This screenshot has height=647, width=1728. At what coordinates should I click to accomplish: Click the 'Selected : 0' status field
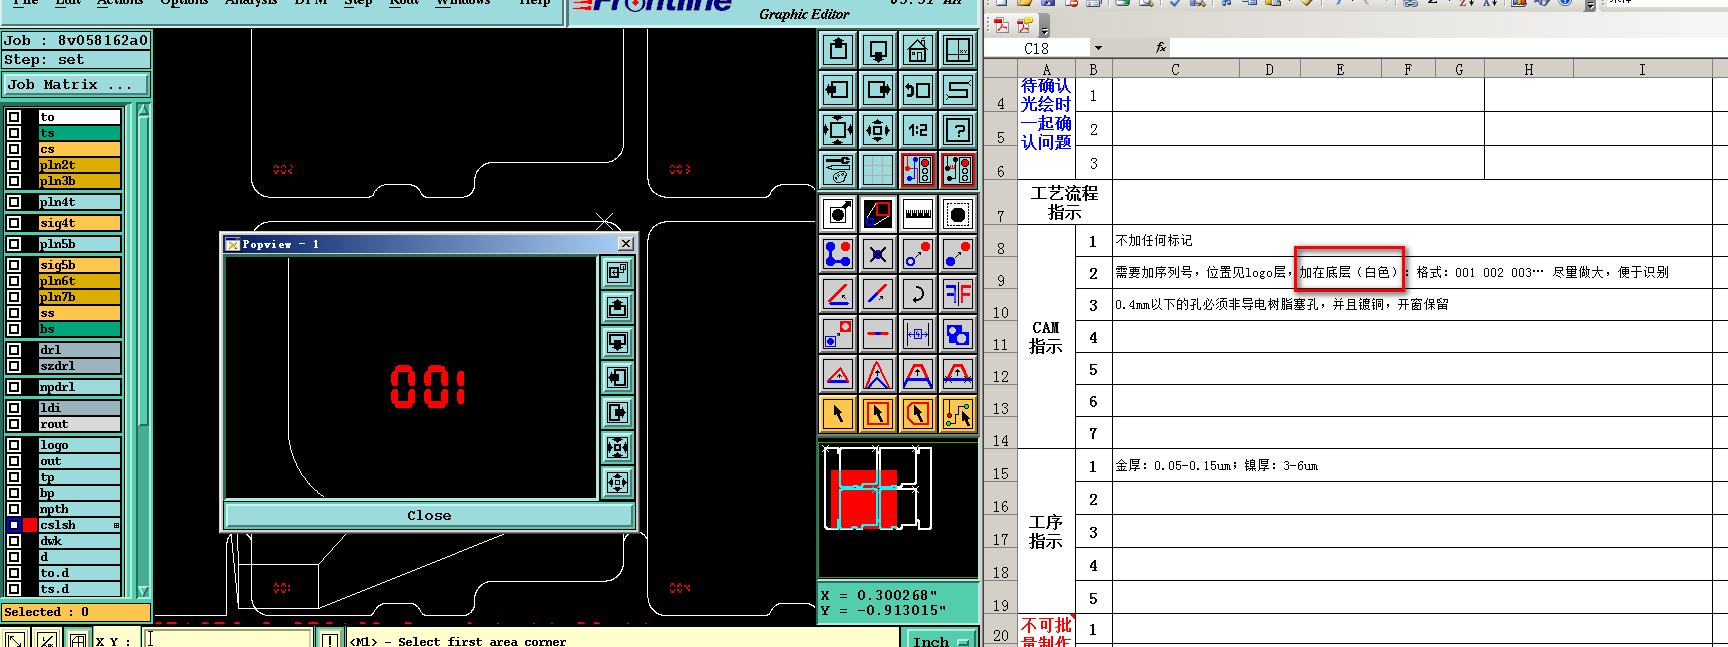(x=76, y=611)
